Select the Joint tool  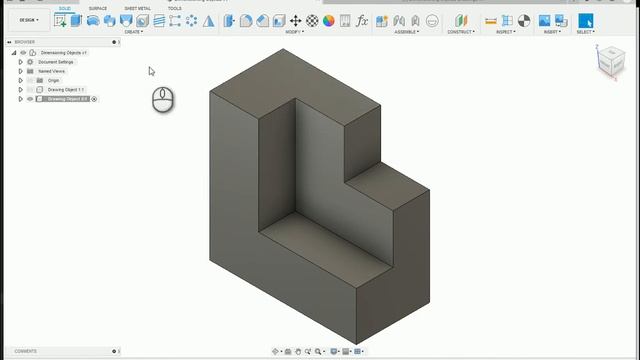click(x=399, y=20)
